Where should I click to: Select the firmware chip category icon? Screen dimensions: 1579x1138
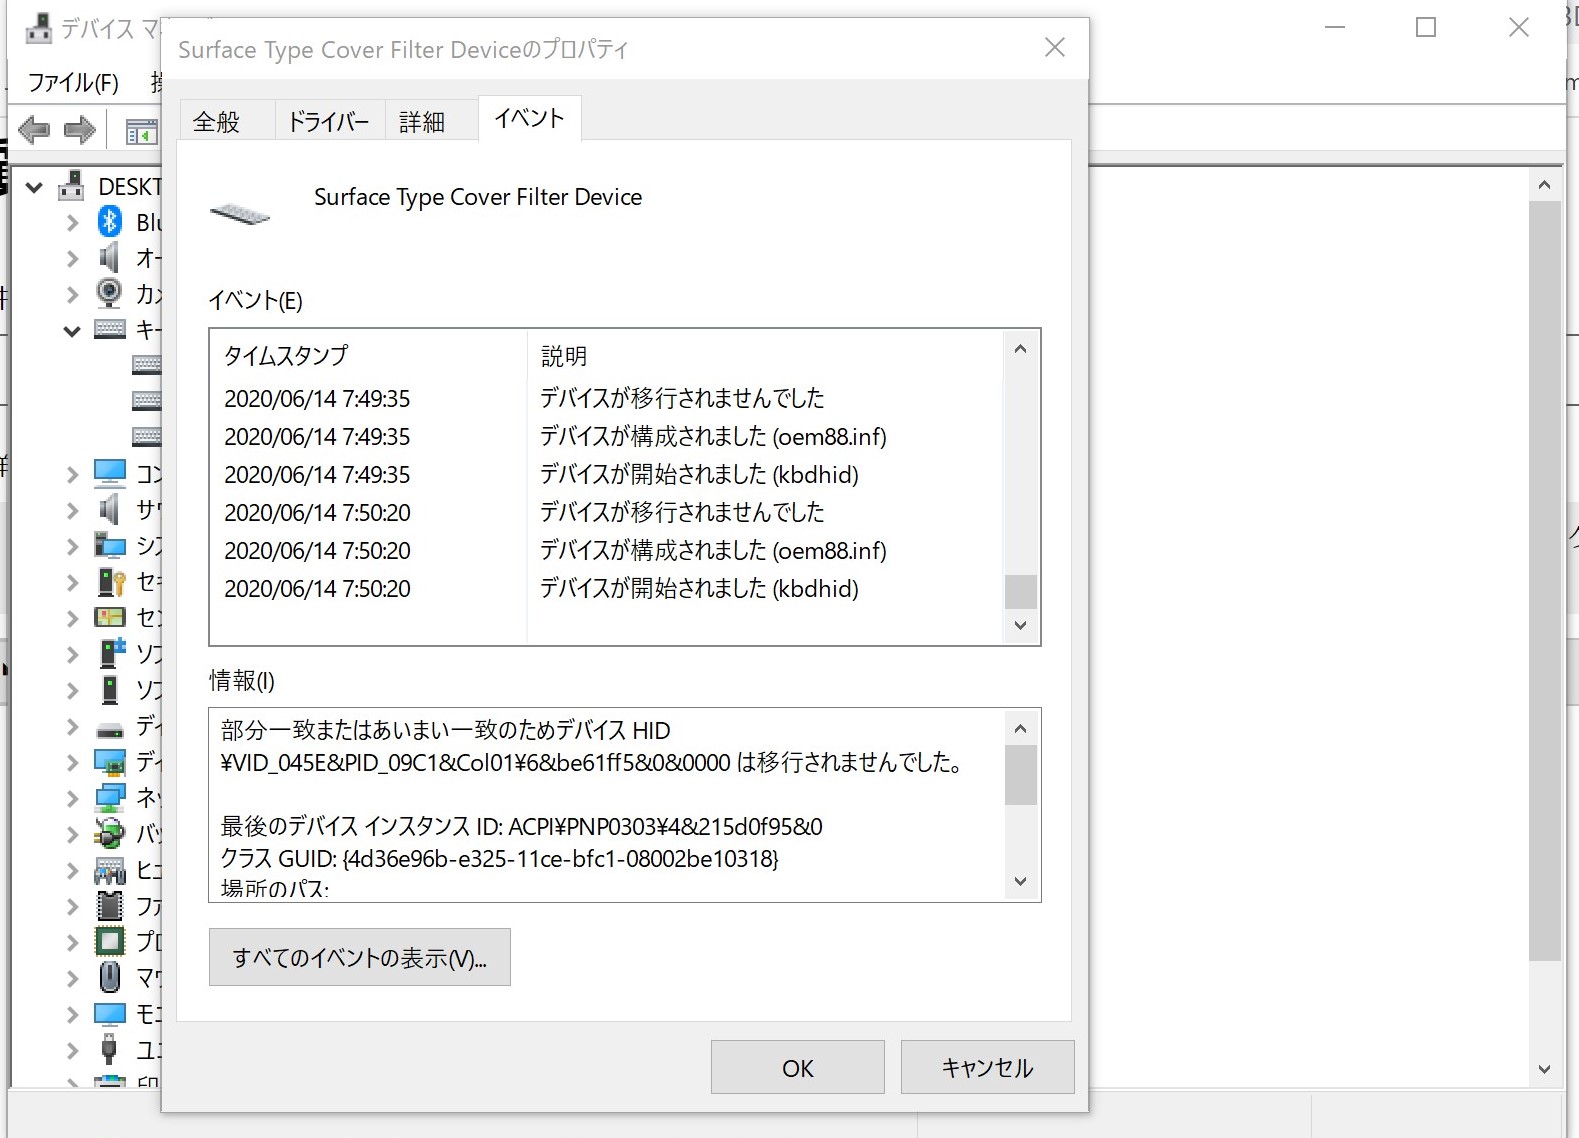pyautogui.click(x=110, y=906)
